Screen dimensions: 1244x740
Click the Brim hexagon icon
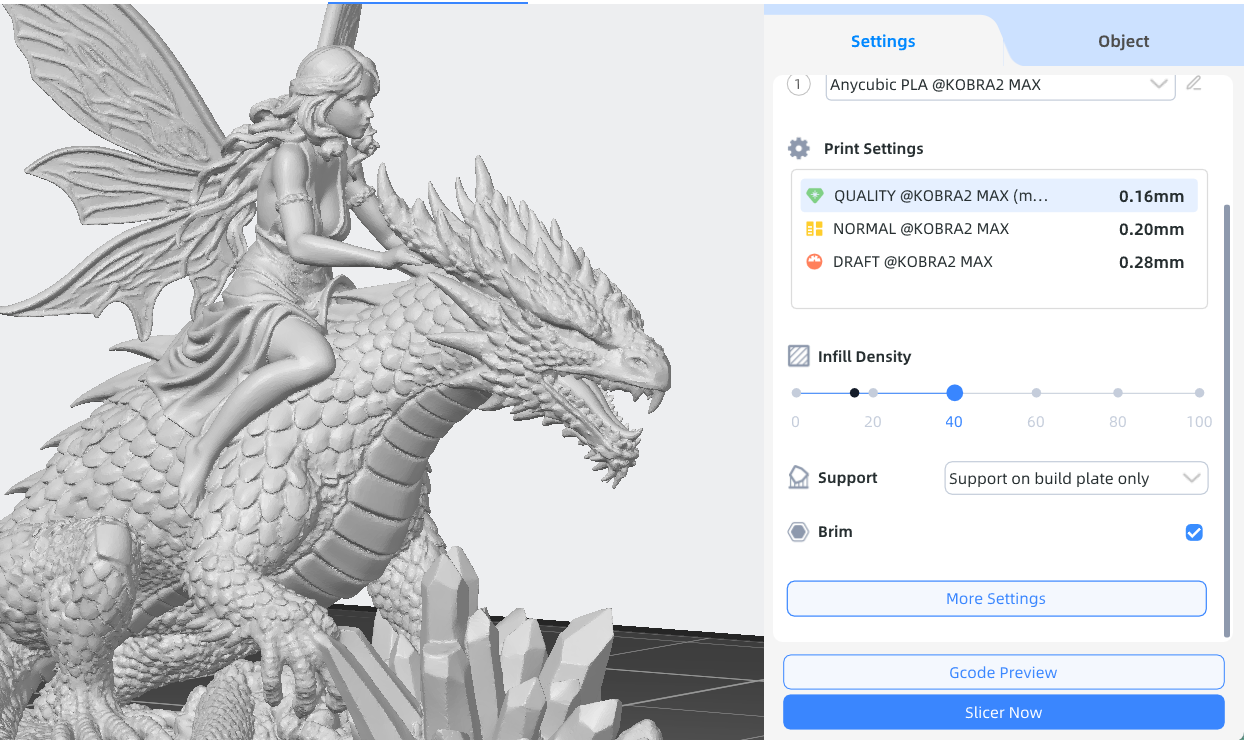pos(798,532)
